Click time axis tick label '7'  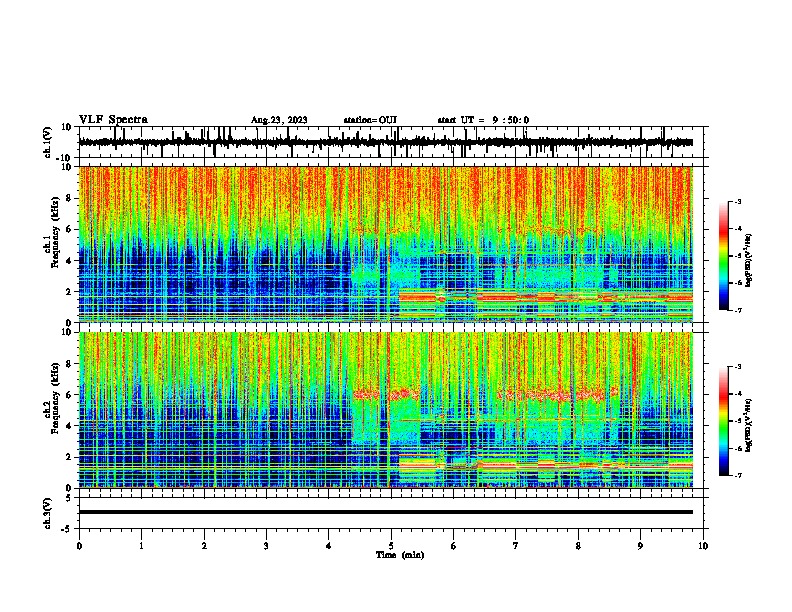click(516, 546)
